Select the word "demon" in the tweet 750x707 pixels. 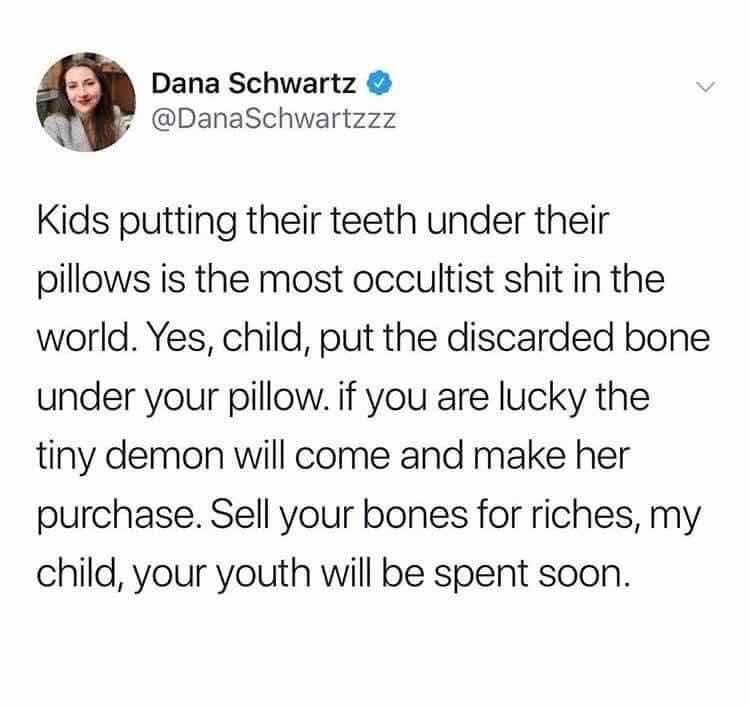[x=164, y=456]
